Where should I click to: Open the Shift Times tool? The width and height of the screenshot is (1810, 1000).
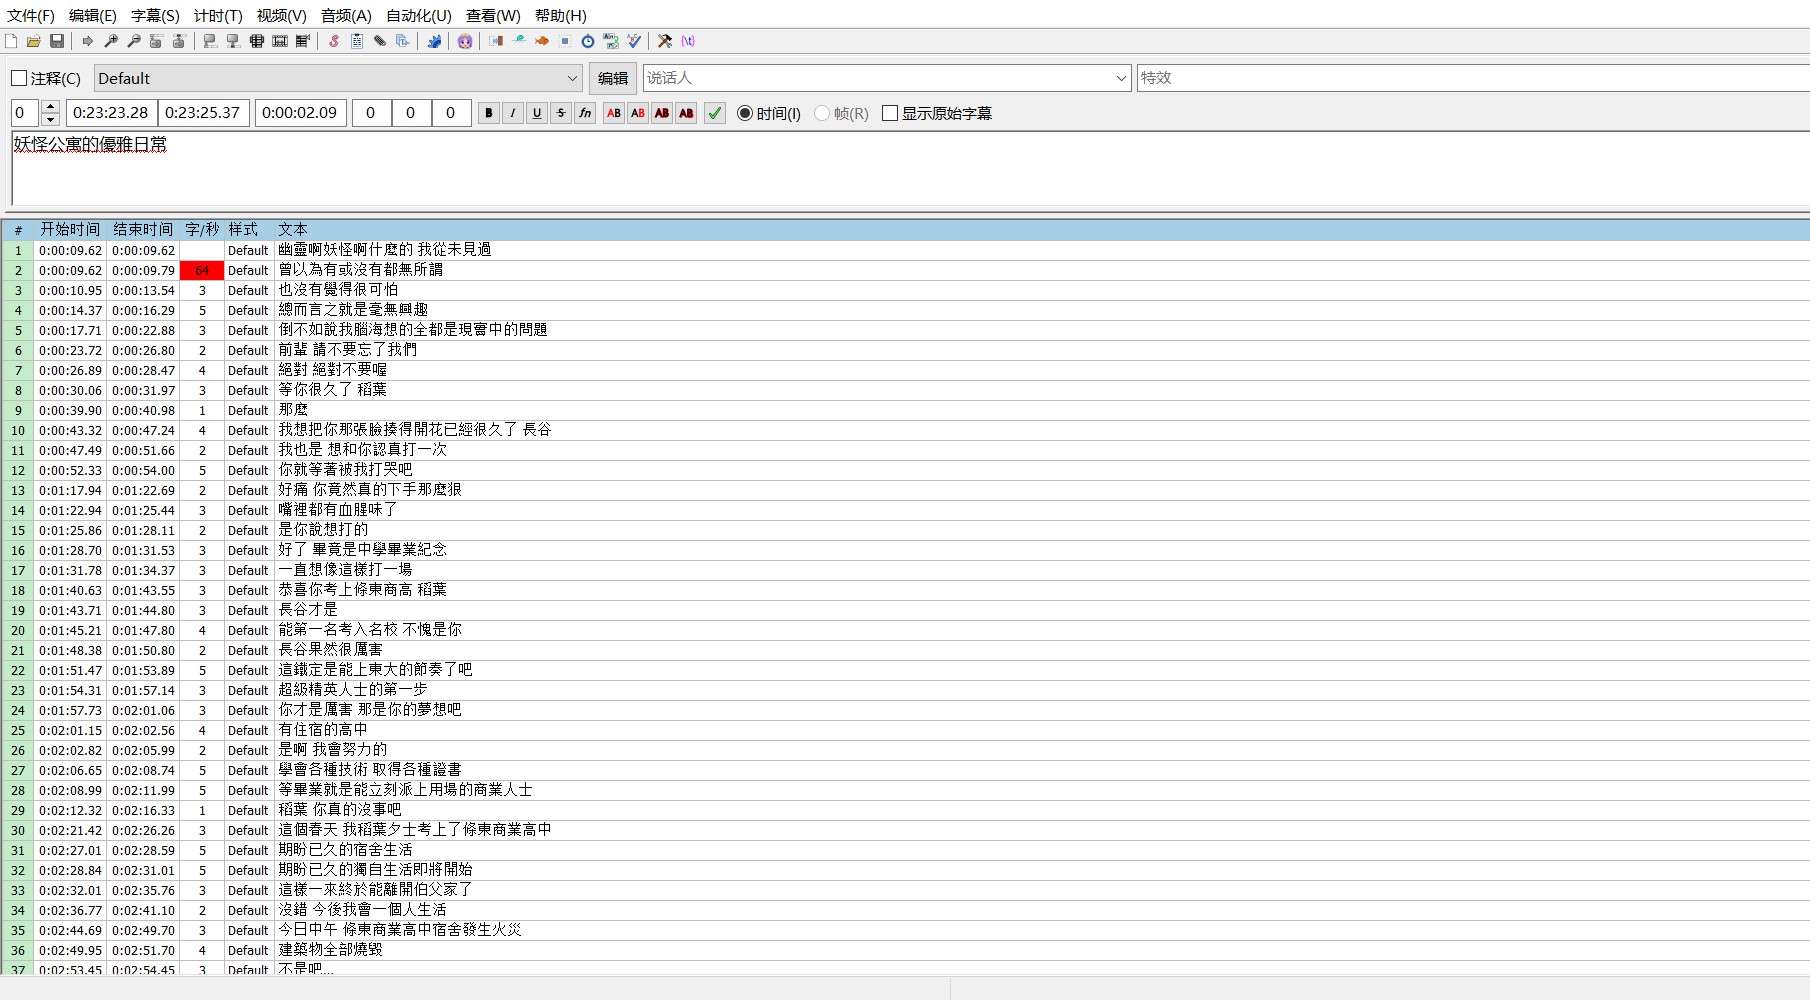click(496, 41)
